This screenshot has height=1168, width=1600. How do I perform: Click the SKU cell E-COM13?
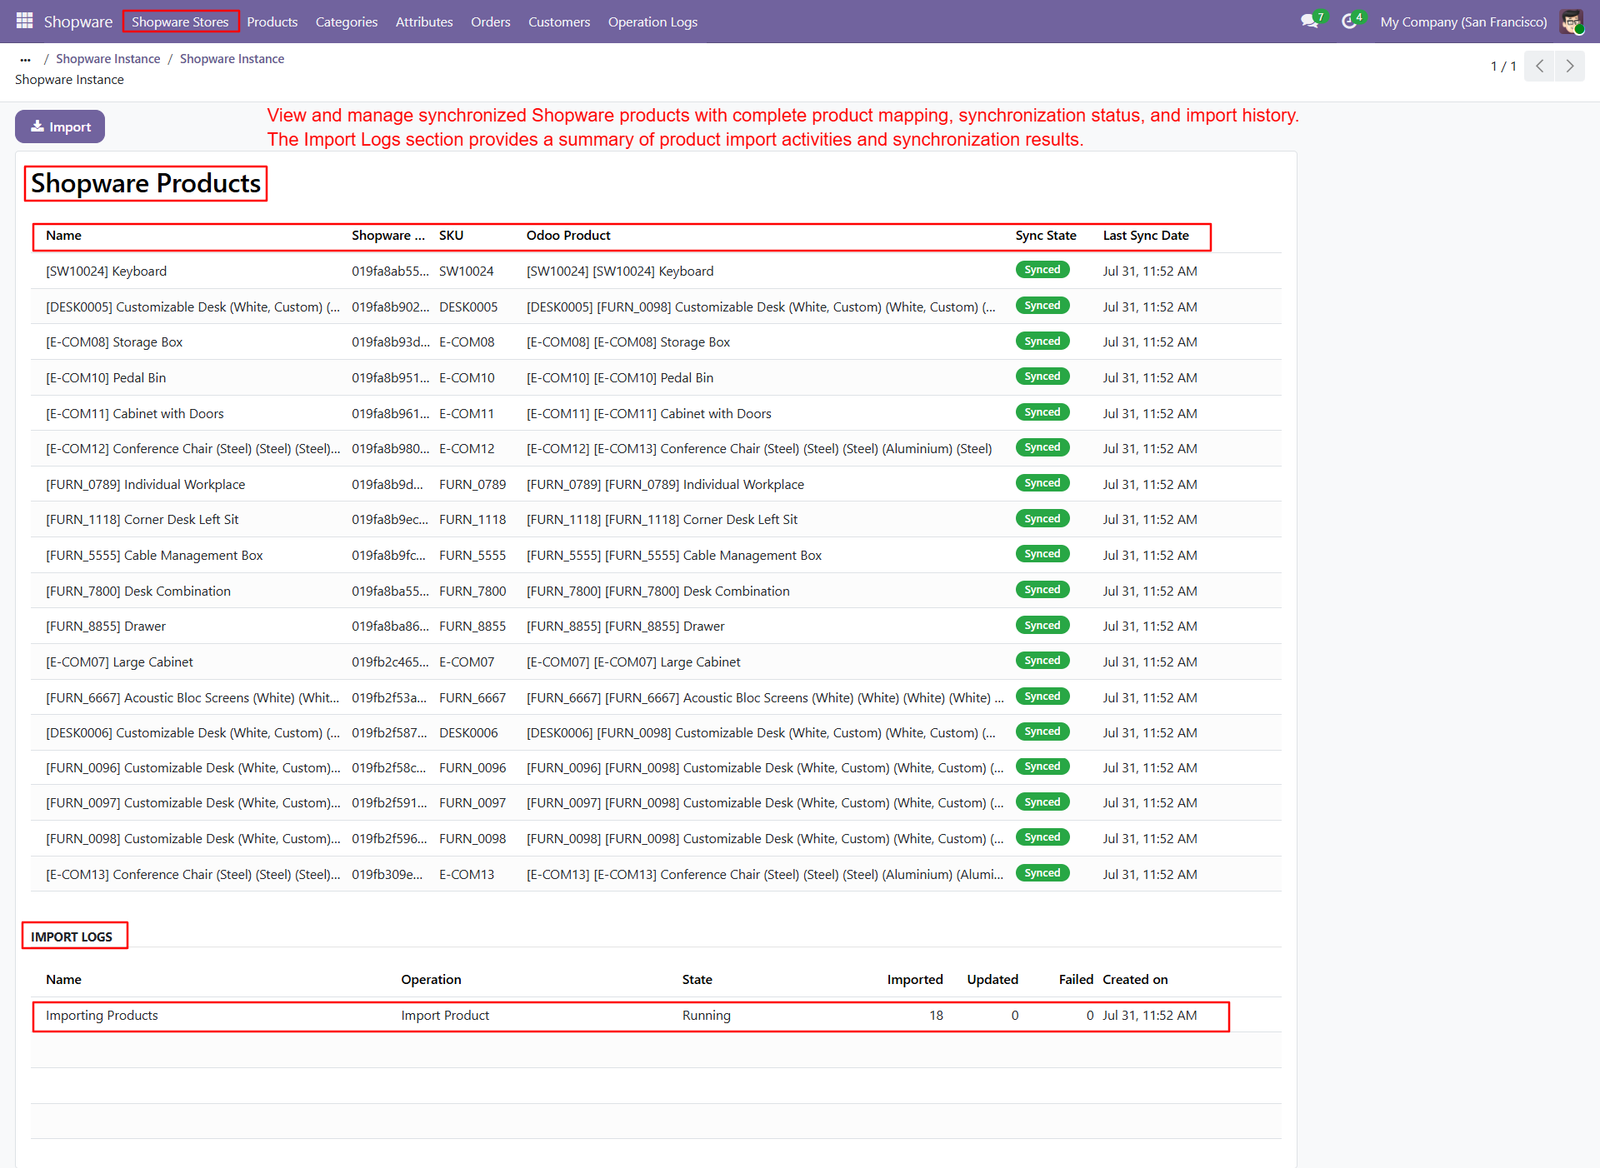[x=467, y=874]
